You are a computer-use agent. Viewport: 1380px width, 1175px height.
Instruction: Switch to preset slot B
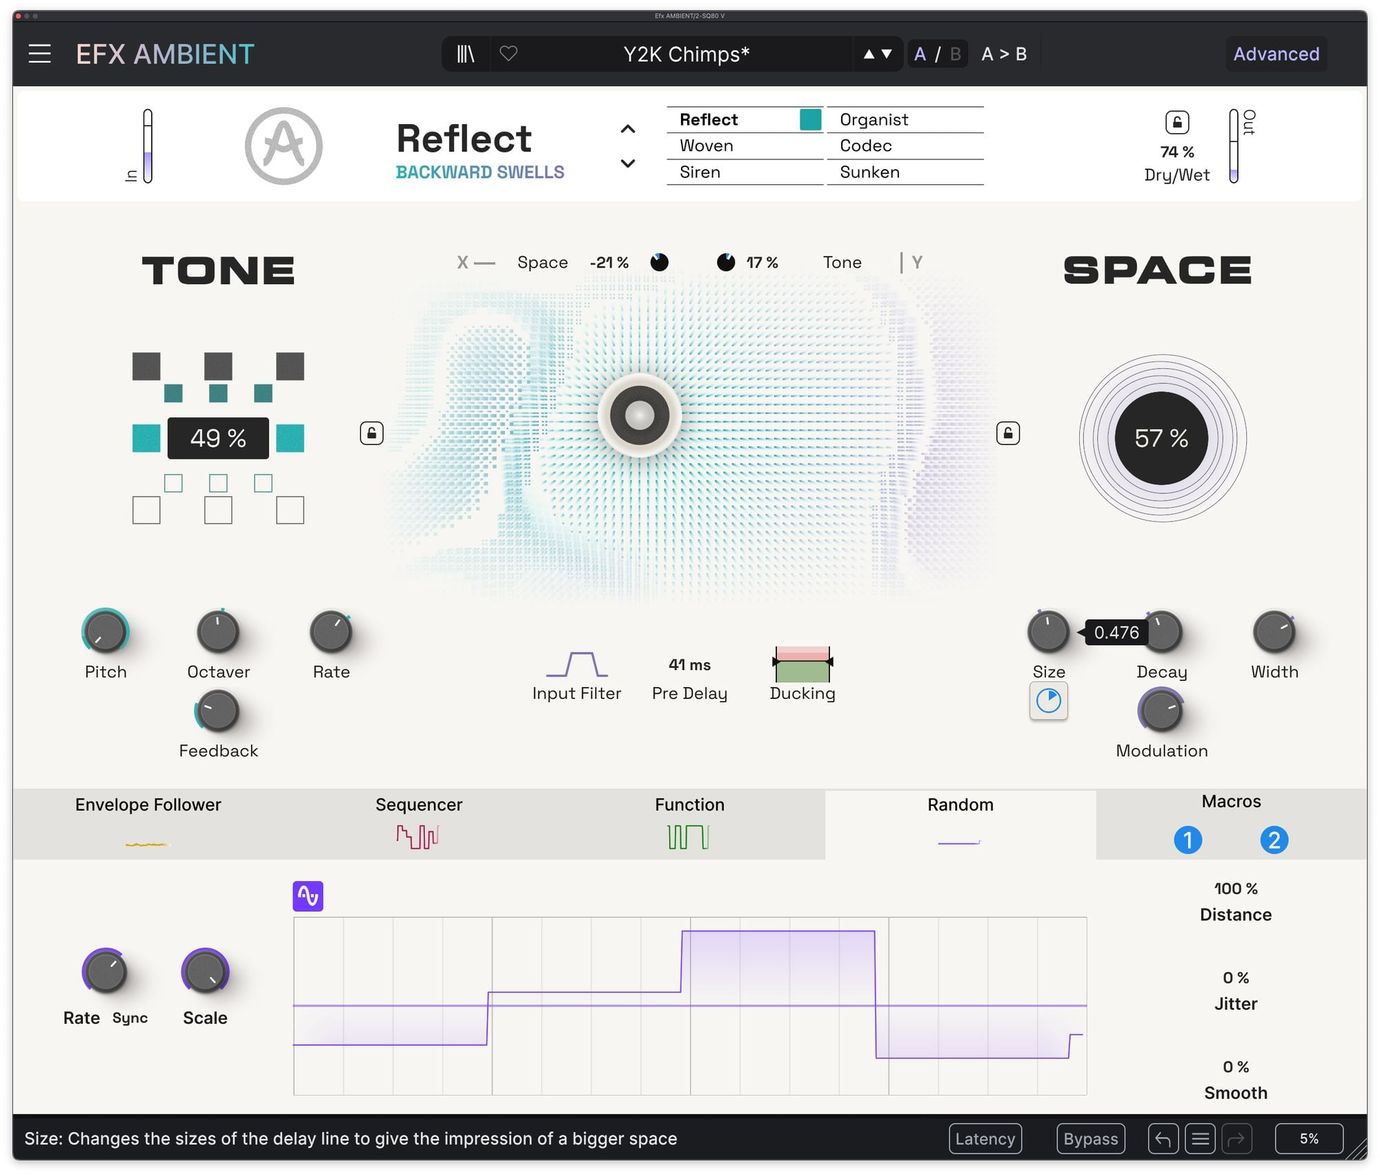955,54
